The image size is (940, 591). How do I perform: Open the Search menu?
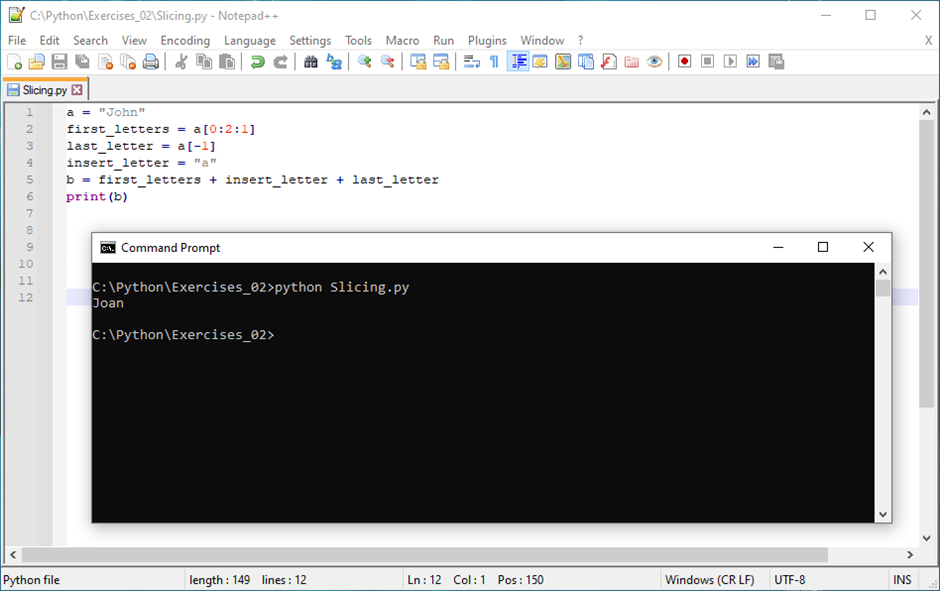pyautogui.click(x=91, y=40)
